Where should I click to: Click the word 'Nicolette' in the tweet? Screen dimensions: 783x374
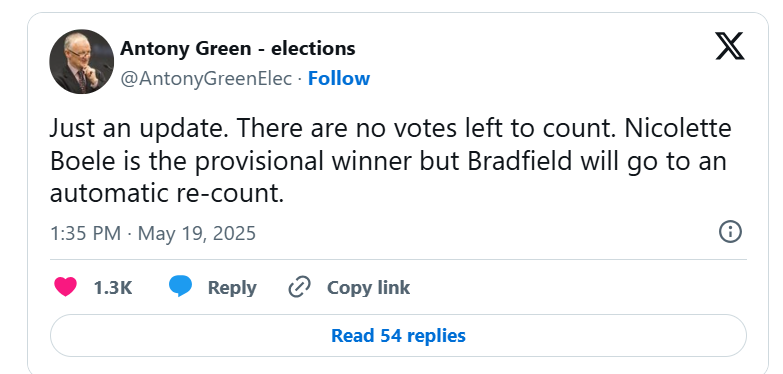(678, 128)
